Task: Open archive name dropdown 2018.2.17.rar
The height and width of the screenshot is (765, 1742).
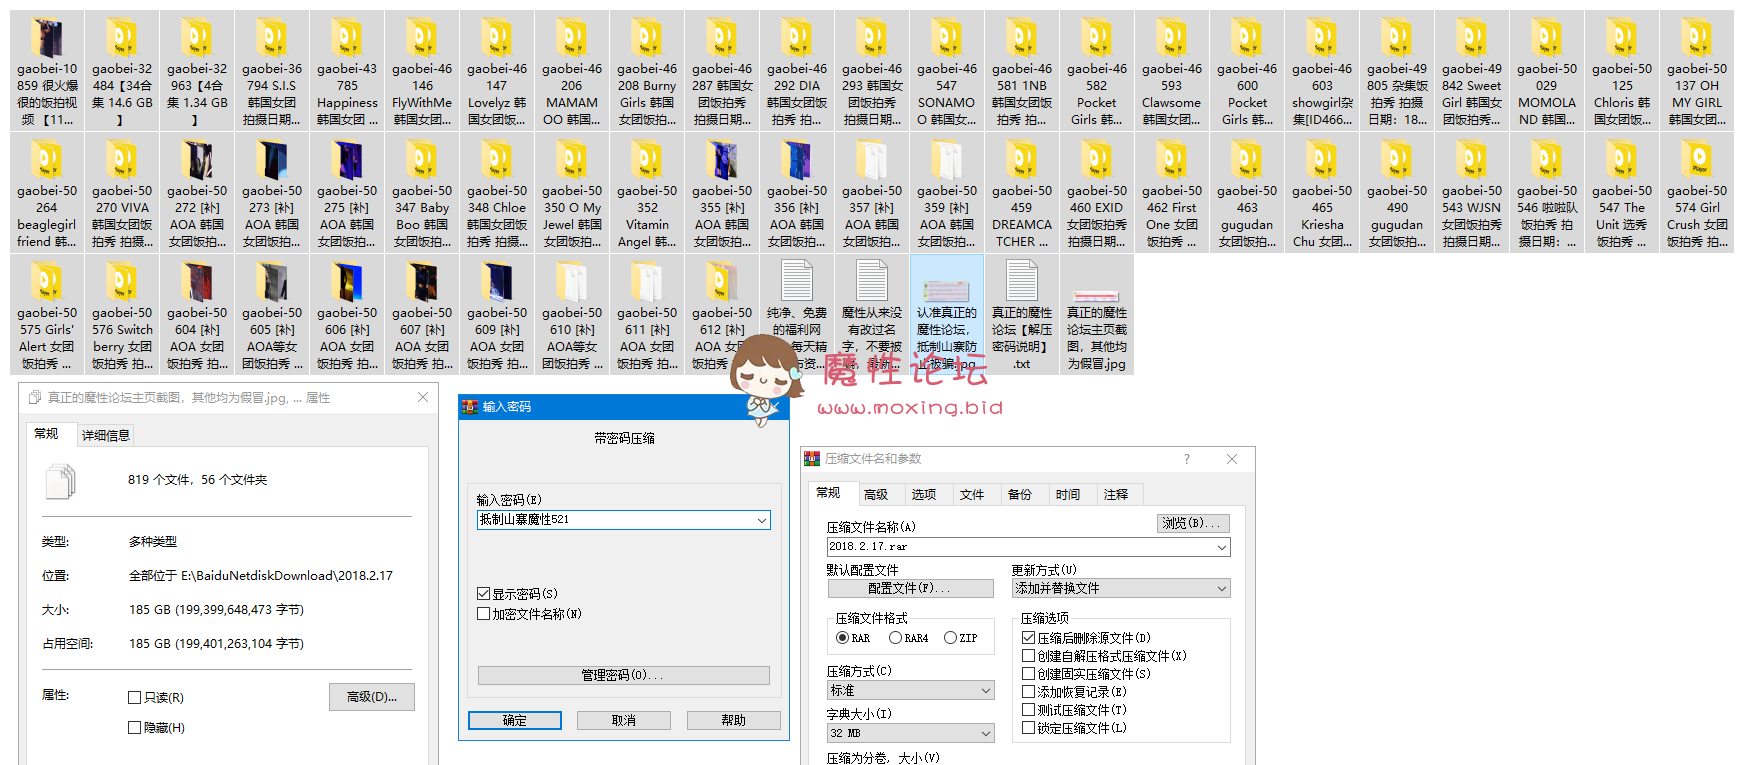Action: point(1222,547)
